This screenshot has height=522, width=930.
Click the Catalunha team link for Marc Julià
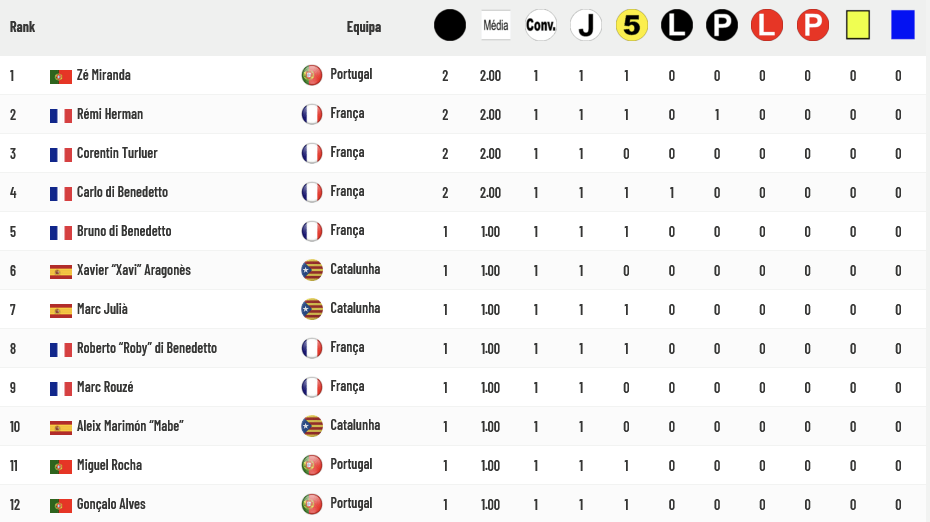355,308
